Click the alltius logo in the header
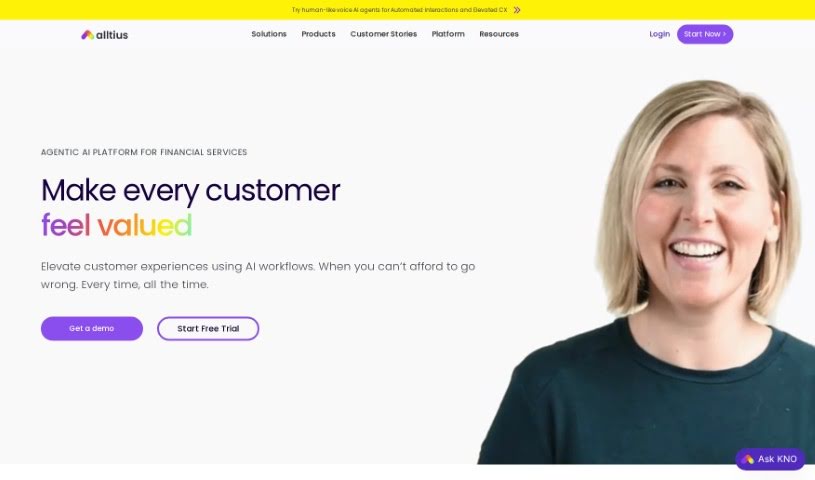 tap(104, 35)
